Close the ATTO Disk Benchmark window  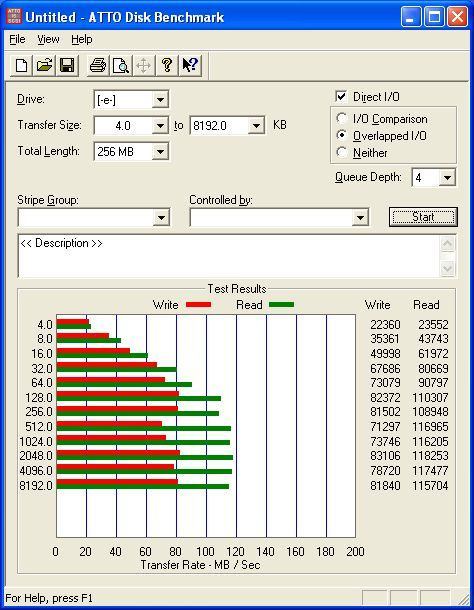(458, 17)
